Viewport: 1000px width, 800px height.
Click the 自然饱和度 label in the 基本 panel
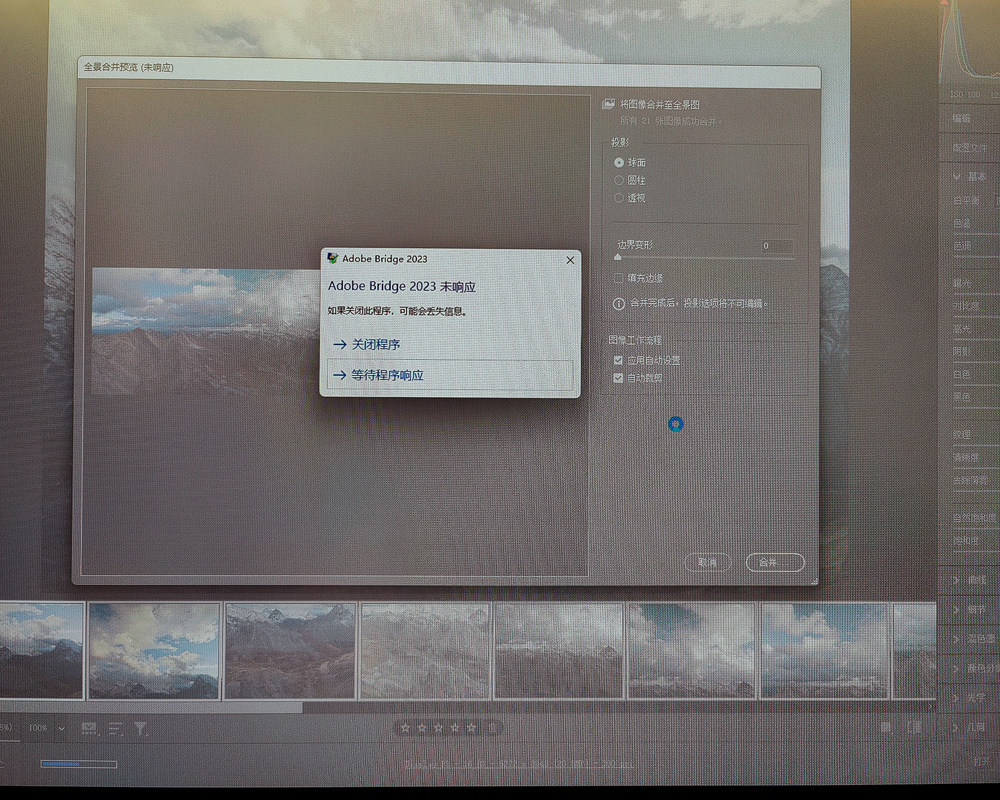click(x=974, y=518)
